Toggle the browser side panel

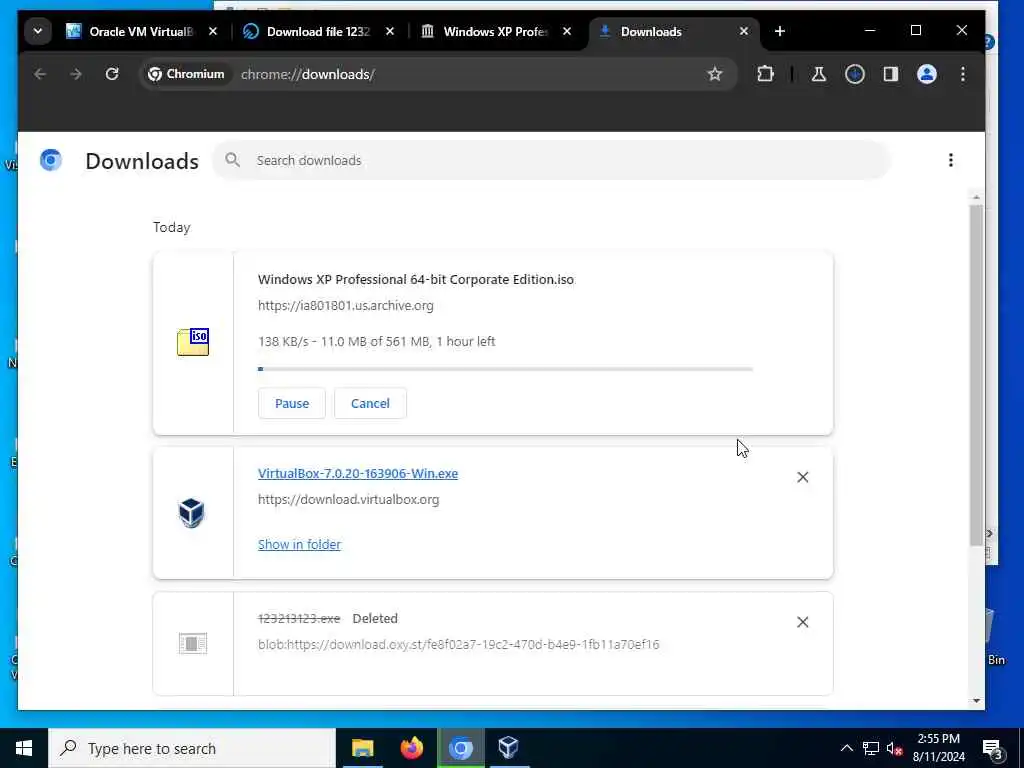point(891,74)
